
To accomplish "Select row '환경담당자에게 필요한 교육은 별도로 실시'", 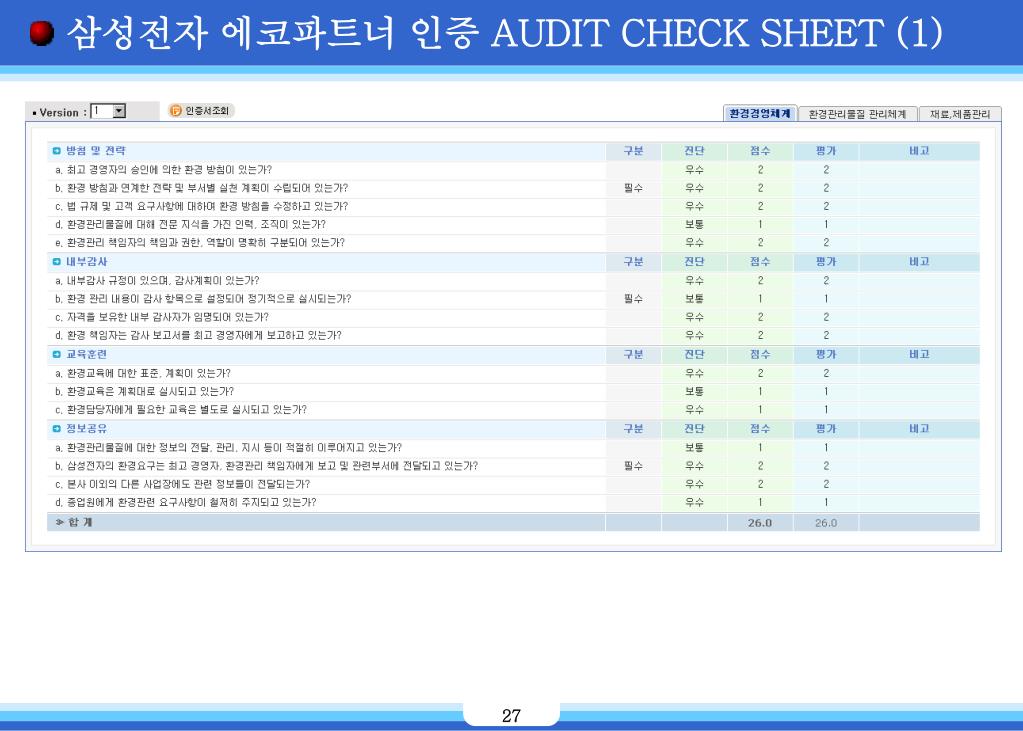I will 513,410.
